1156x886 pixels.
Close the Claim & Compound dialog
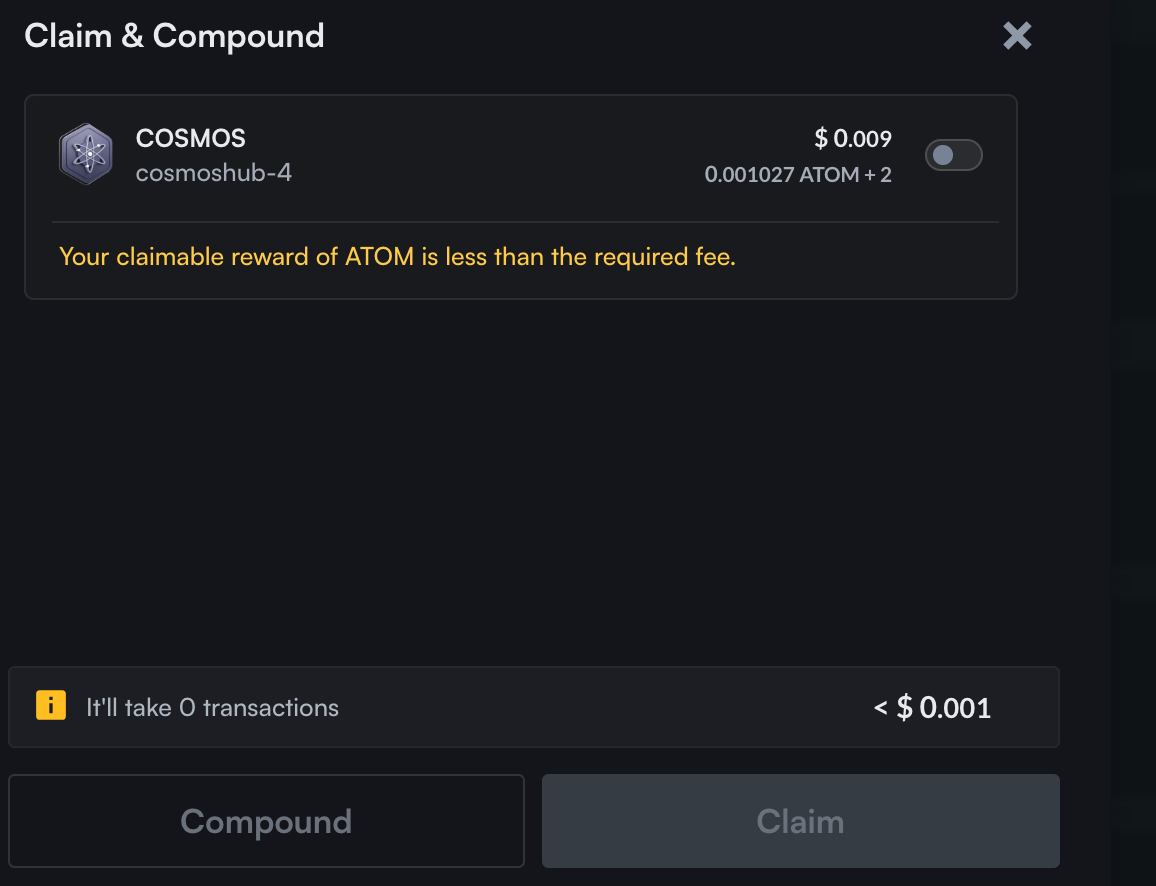click(x=1017, y=37)
